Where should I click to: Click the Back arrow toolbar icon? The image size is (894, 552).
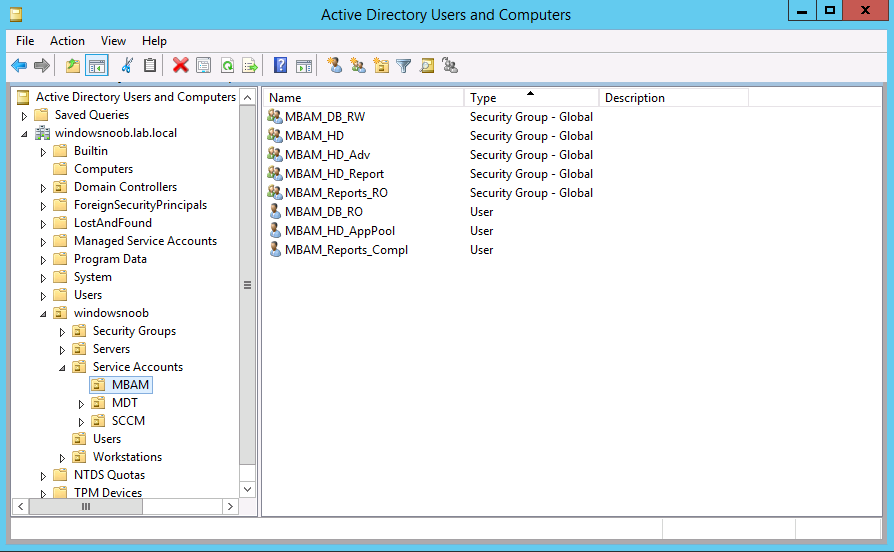point(19,66)
